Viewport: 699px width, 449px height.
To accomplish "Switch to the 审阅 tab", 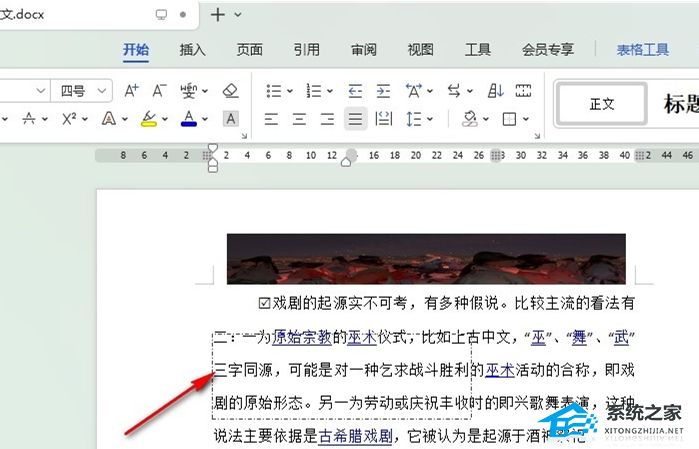I will (x=364, y=49).
